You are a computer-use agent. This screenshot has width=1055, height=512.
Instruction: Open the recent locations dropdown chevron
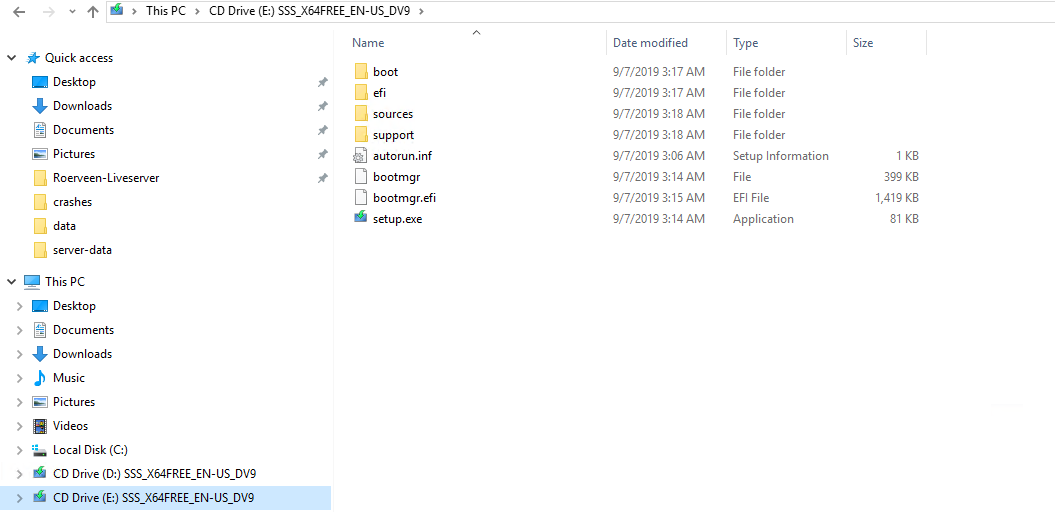(70, 13)
